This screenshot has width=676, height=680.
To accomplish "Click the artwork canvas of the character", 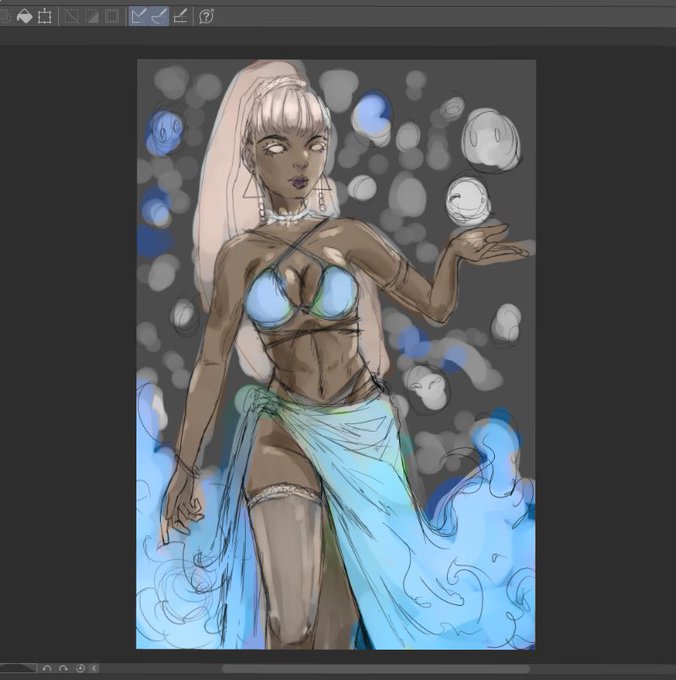I will click(x=336, y=354).
